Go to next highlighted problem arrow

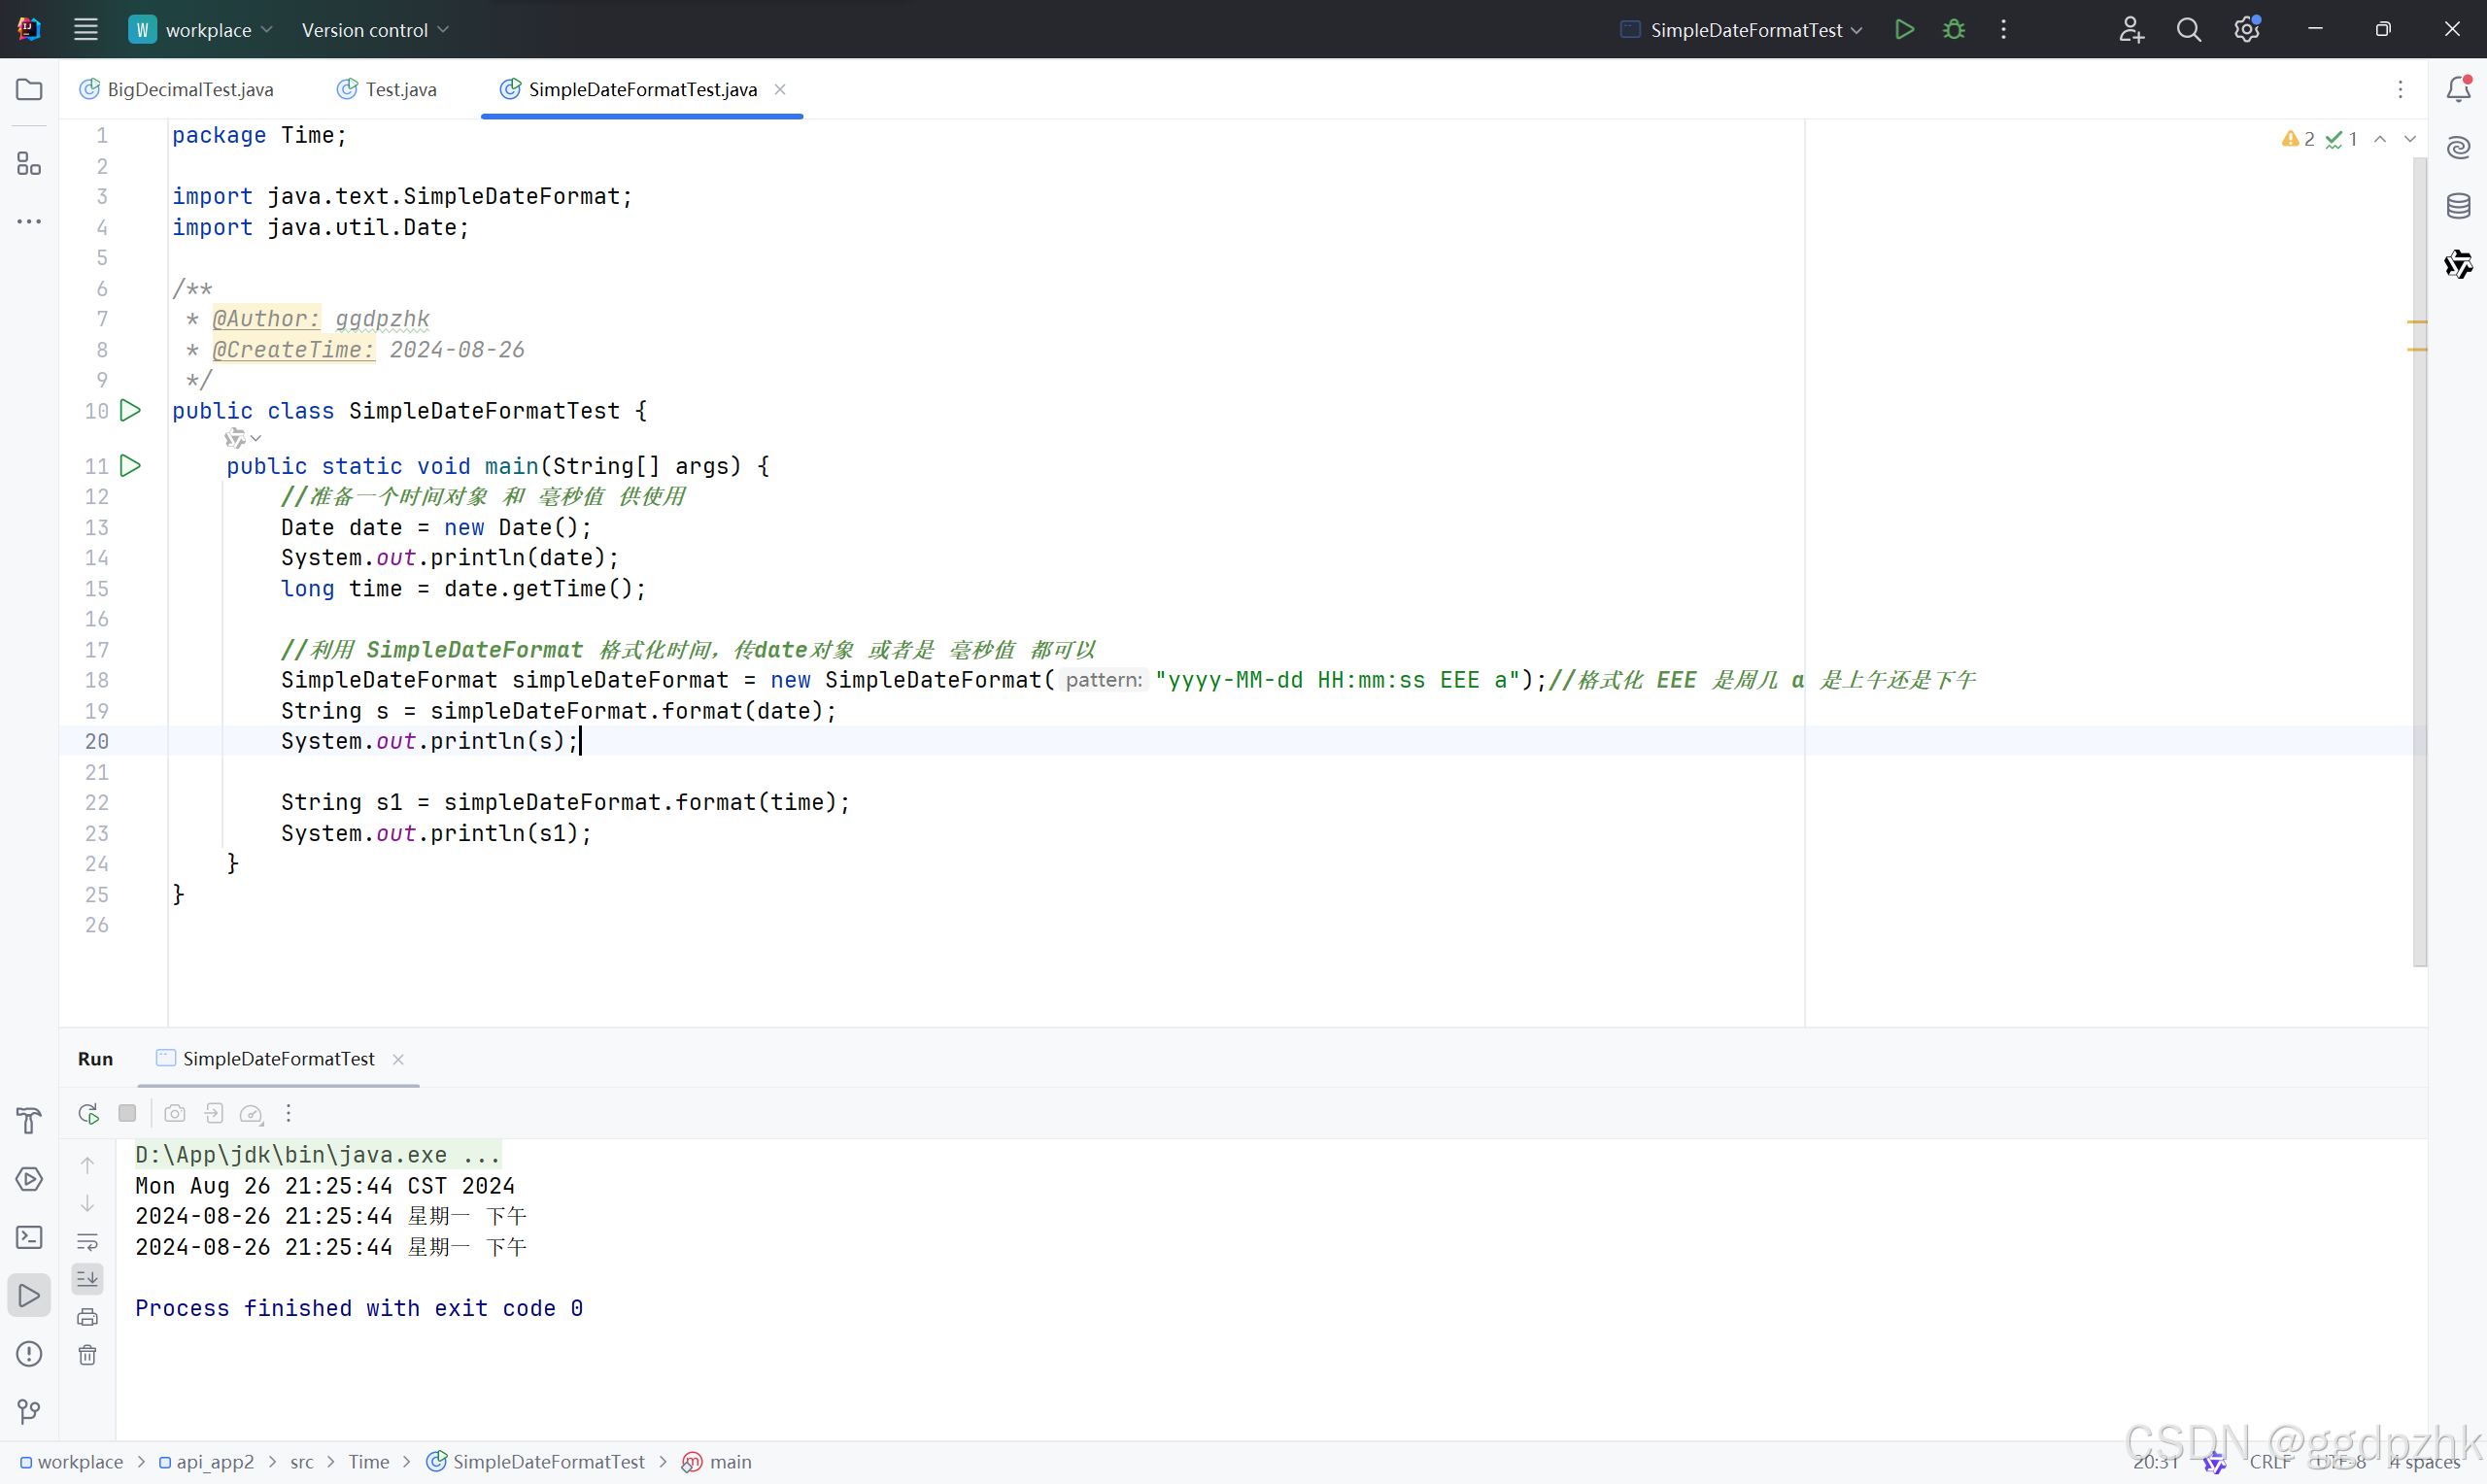2411,140
